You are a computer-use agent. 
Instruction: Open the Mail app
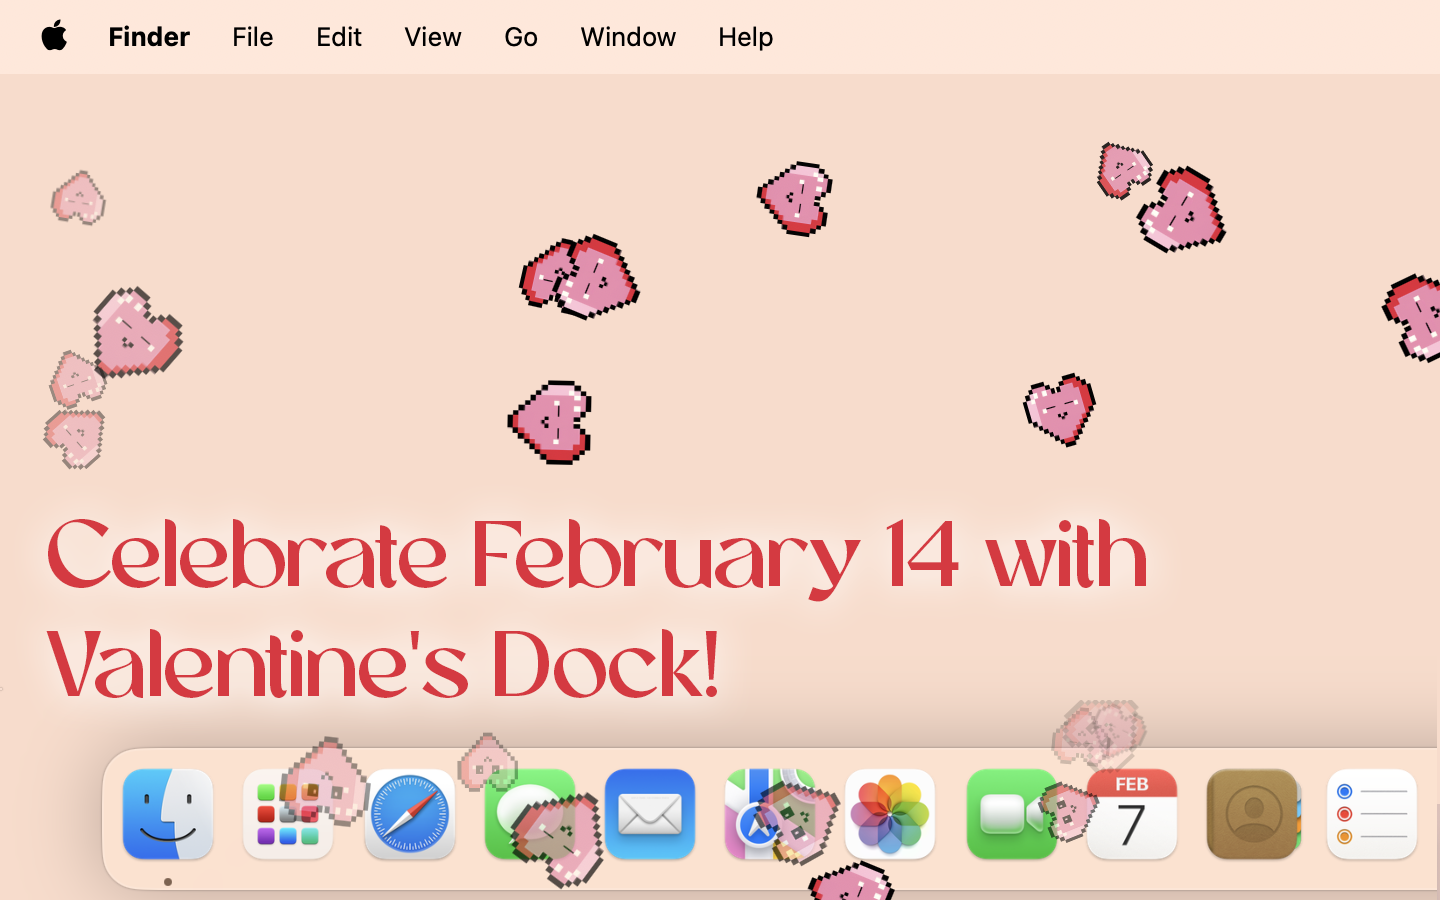coord(650,814)
